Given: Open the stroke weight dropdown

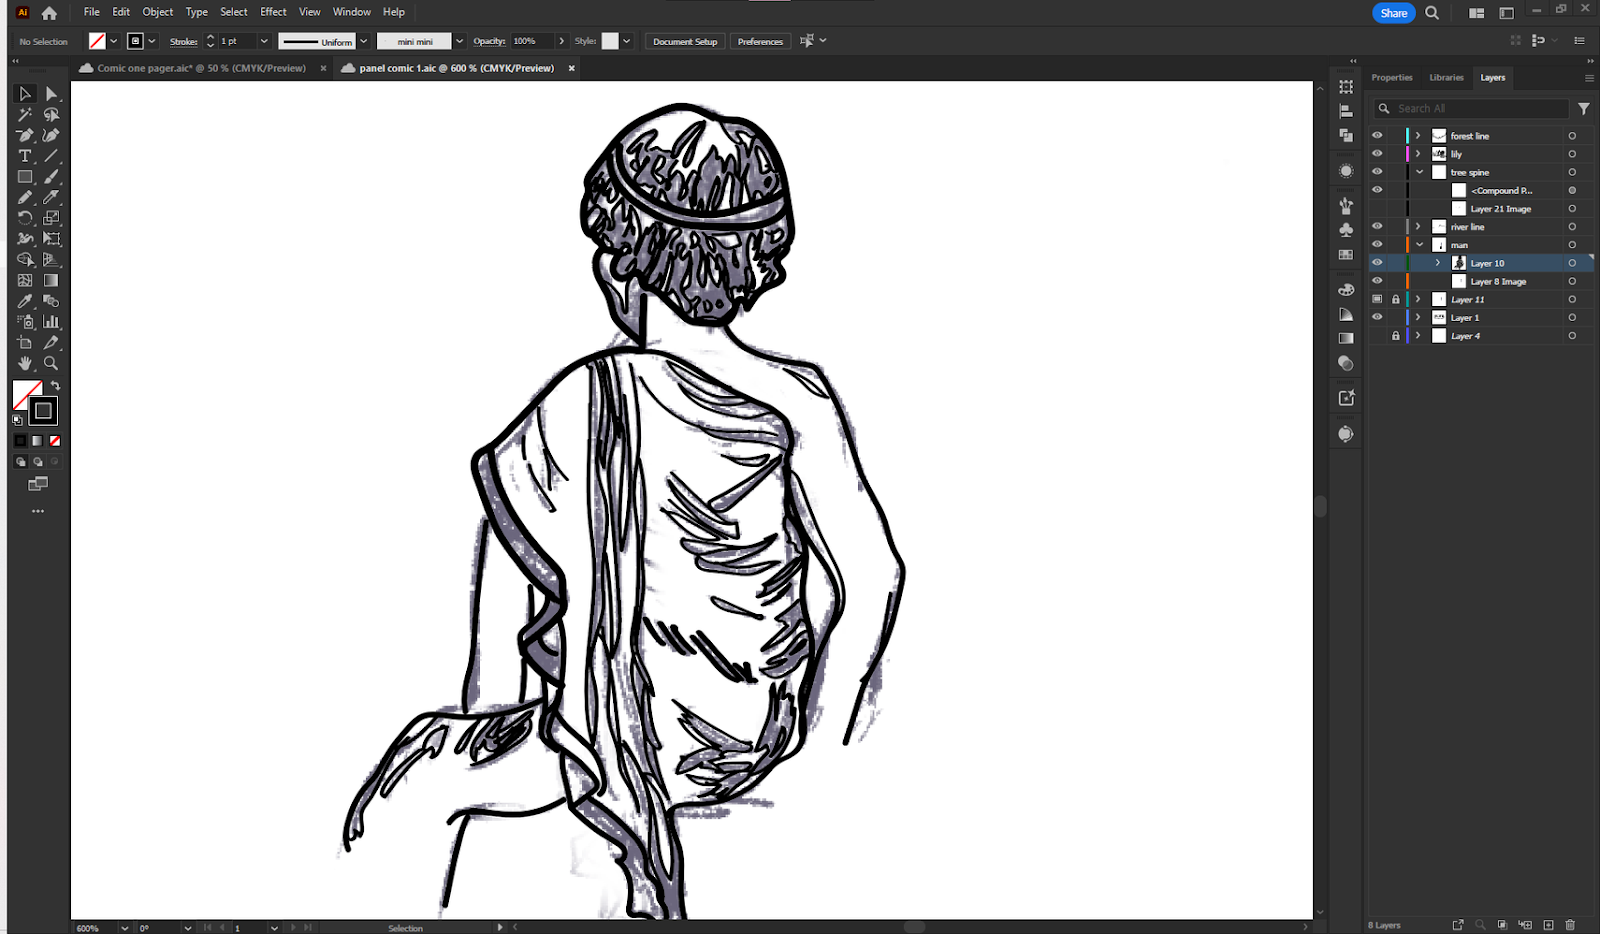Looking at the screenshot, I should click(264, 41).
